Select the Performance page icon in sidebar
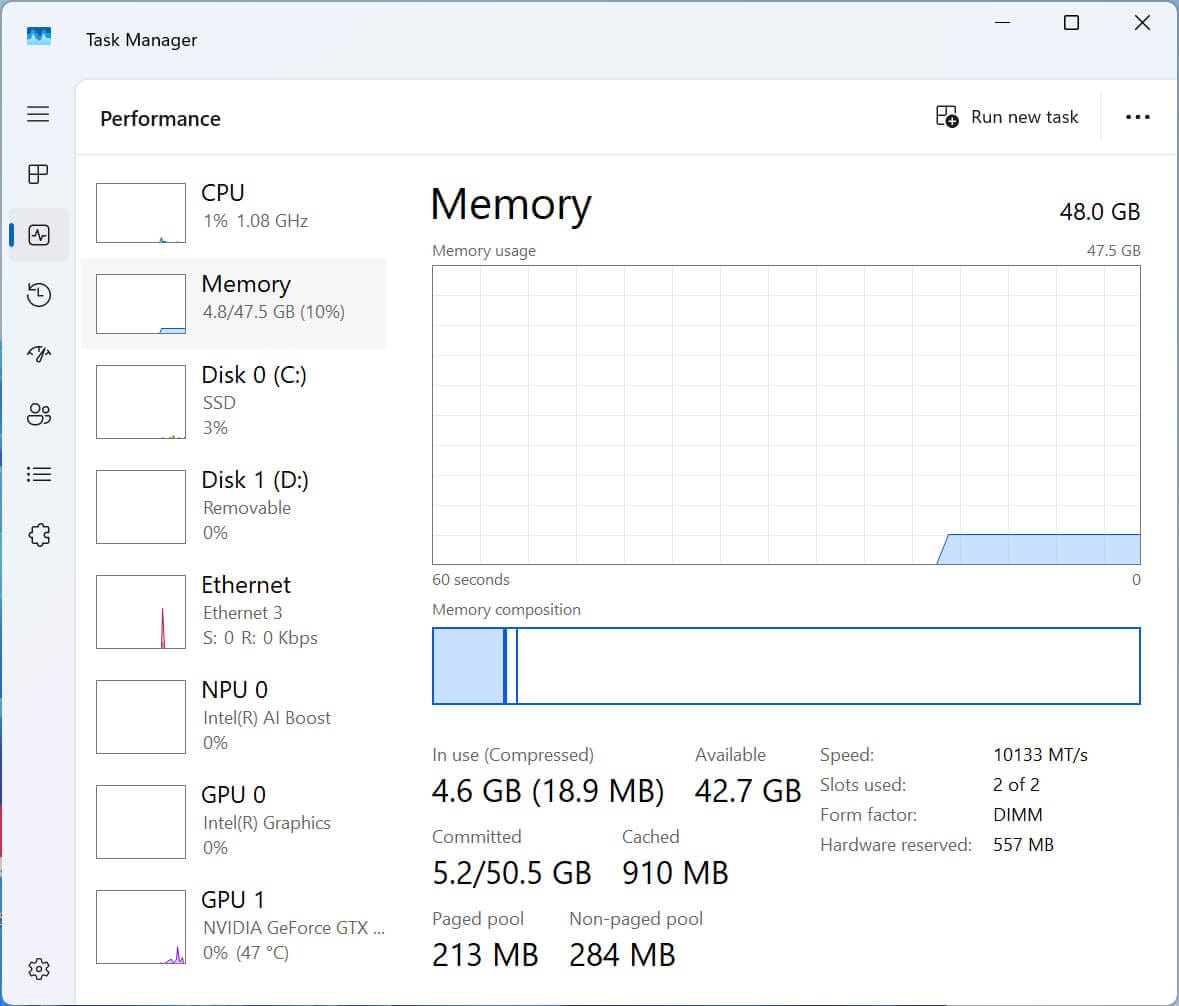The image size is (1179, 1006). pyautogui.click(x=38, y=235)
